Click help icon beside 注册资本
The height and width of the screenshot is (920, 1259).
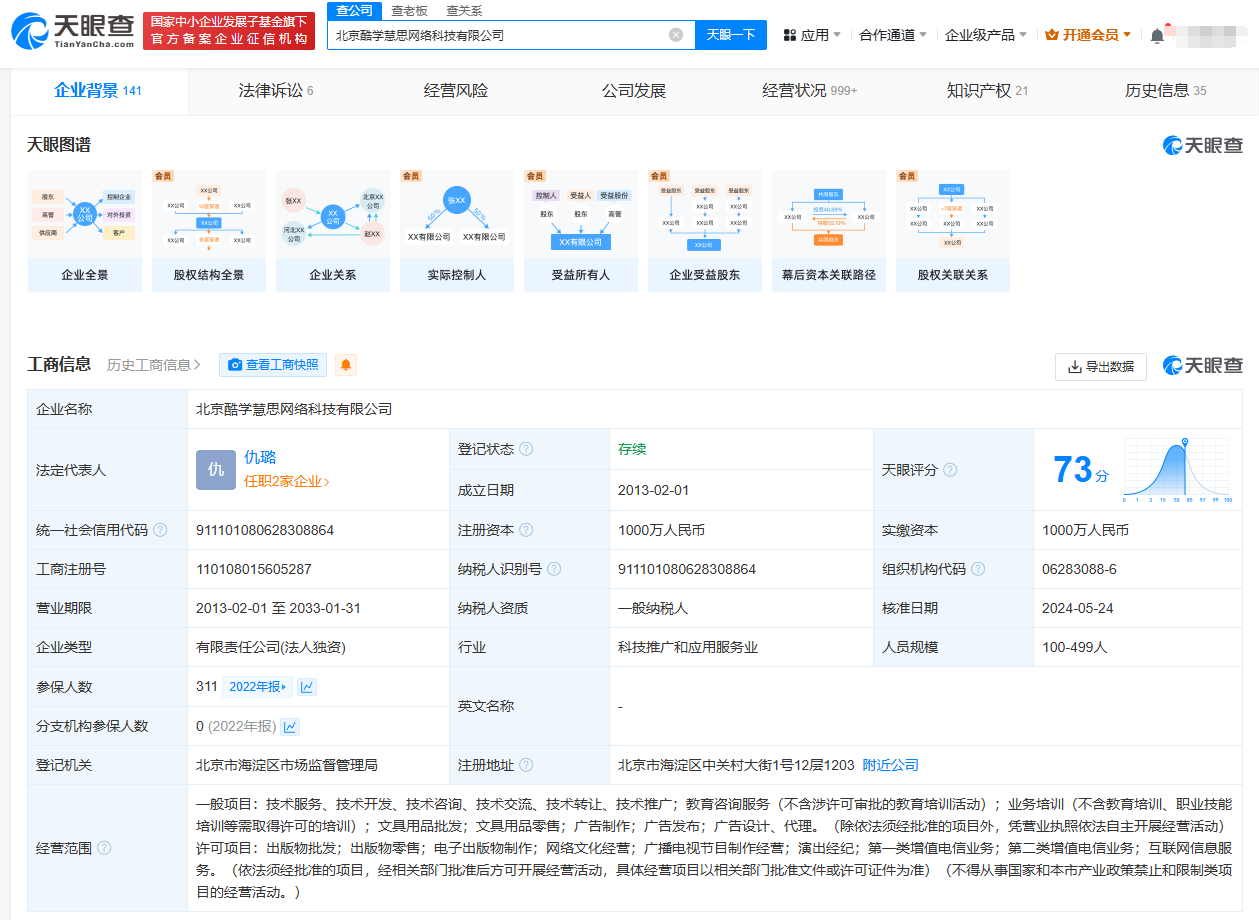pyautogui.click(x=526, y=530)
